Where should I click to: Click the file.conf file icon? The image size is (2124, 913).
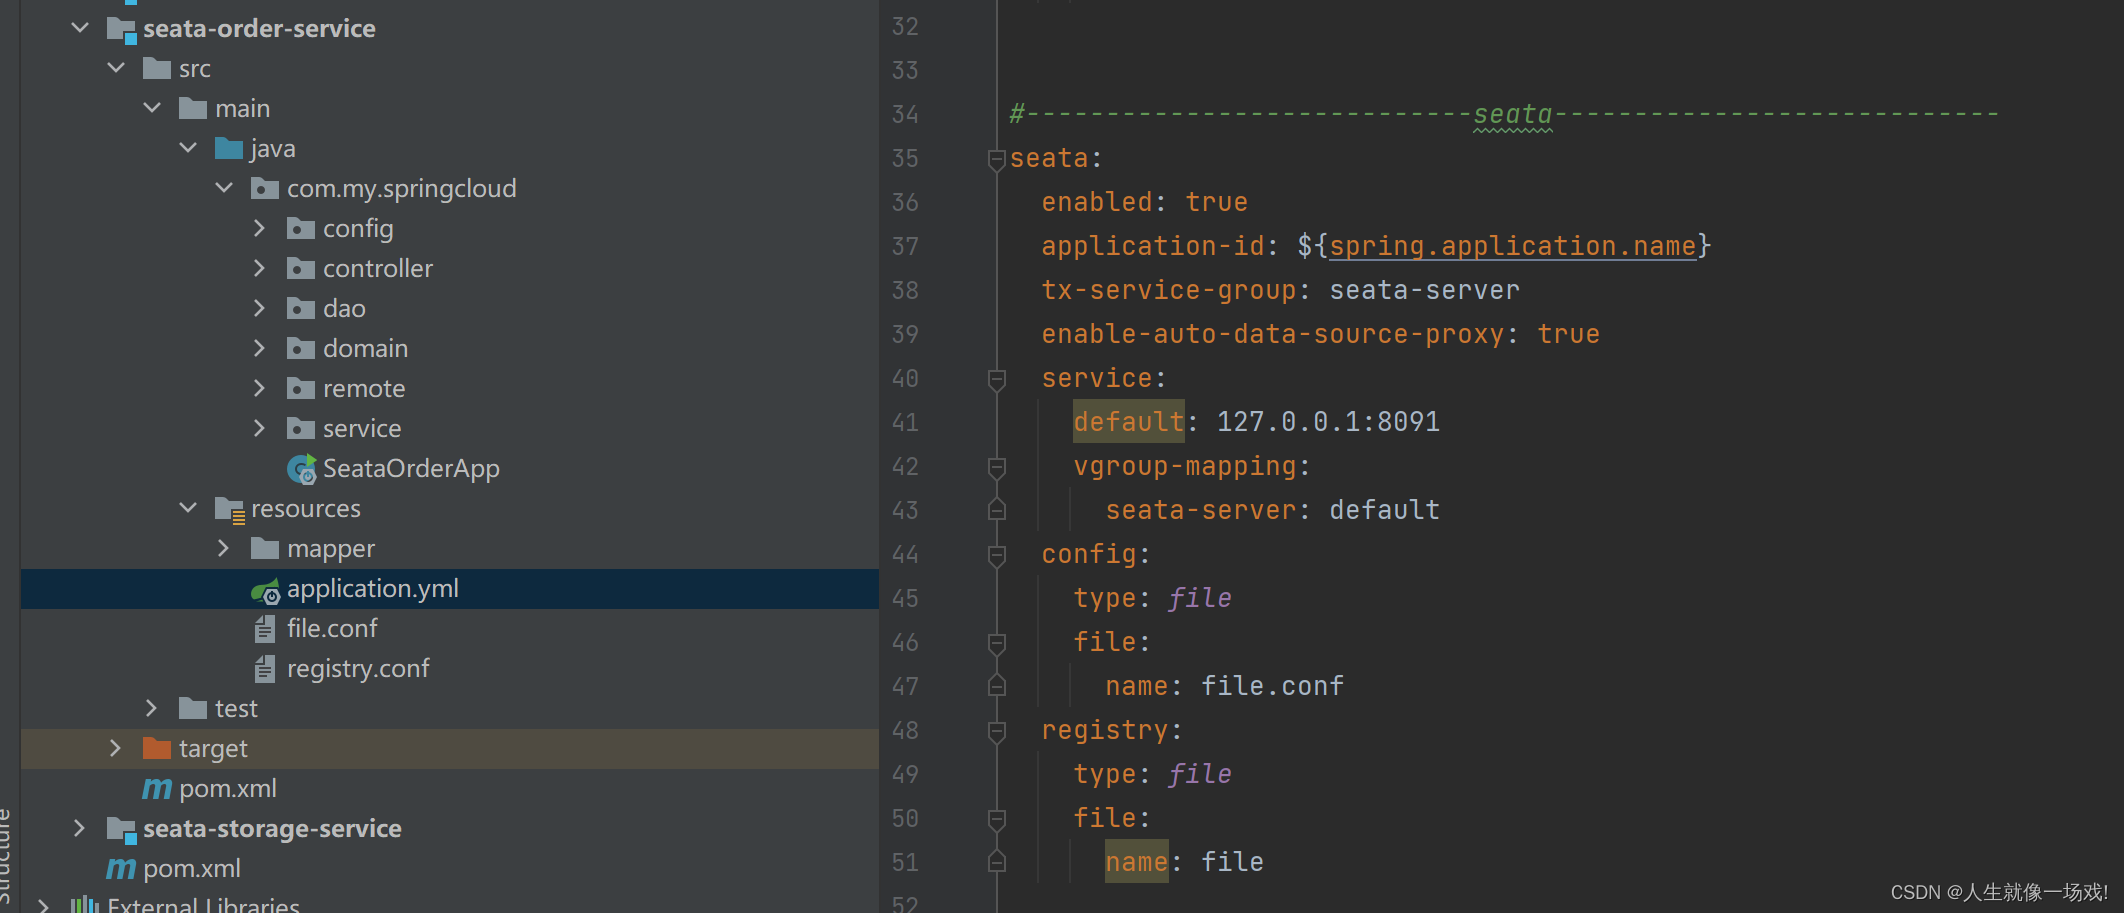coord(265,628)
